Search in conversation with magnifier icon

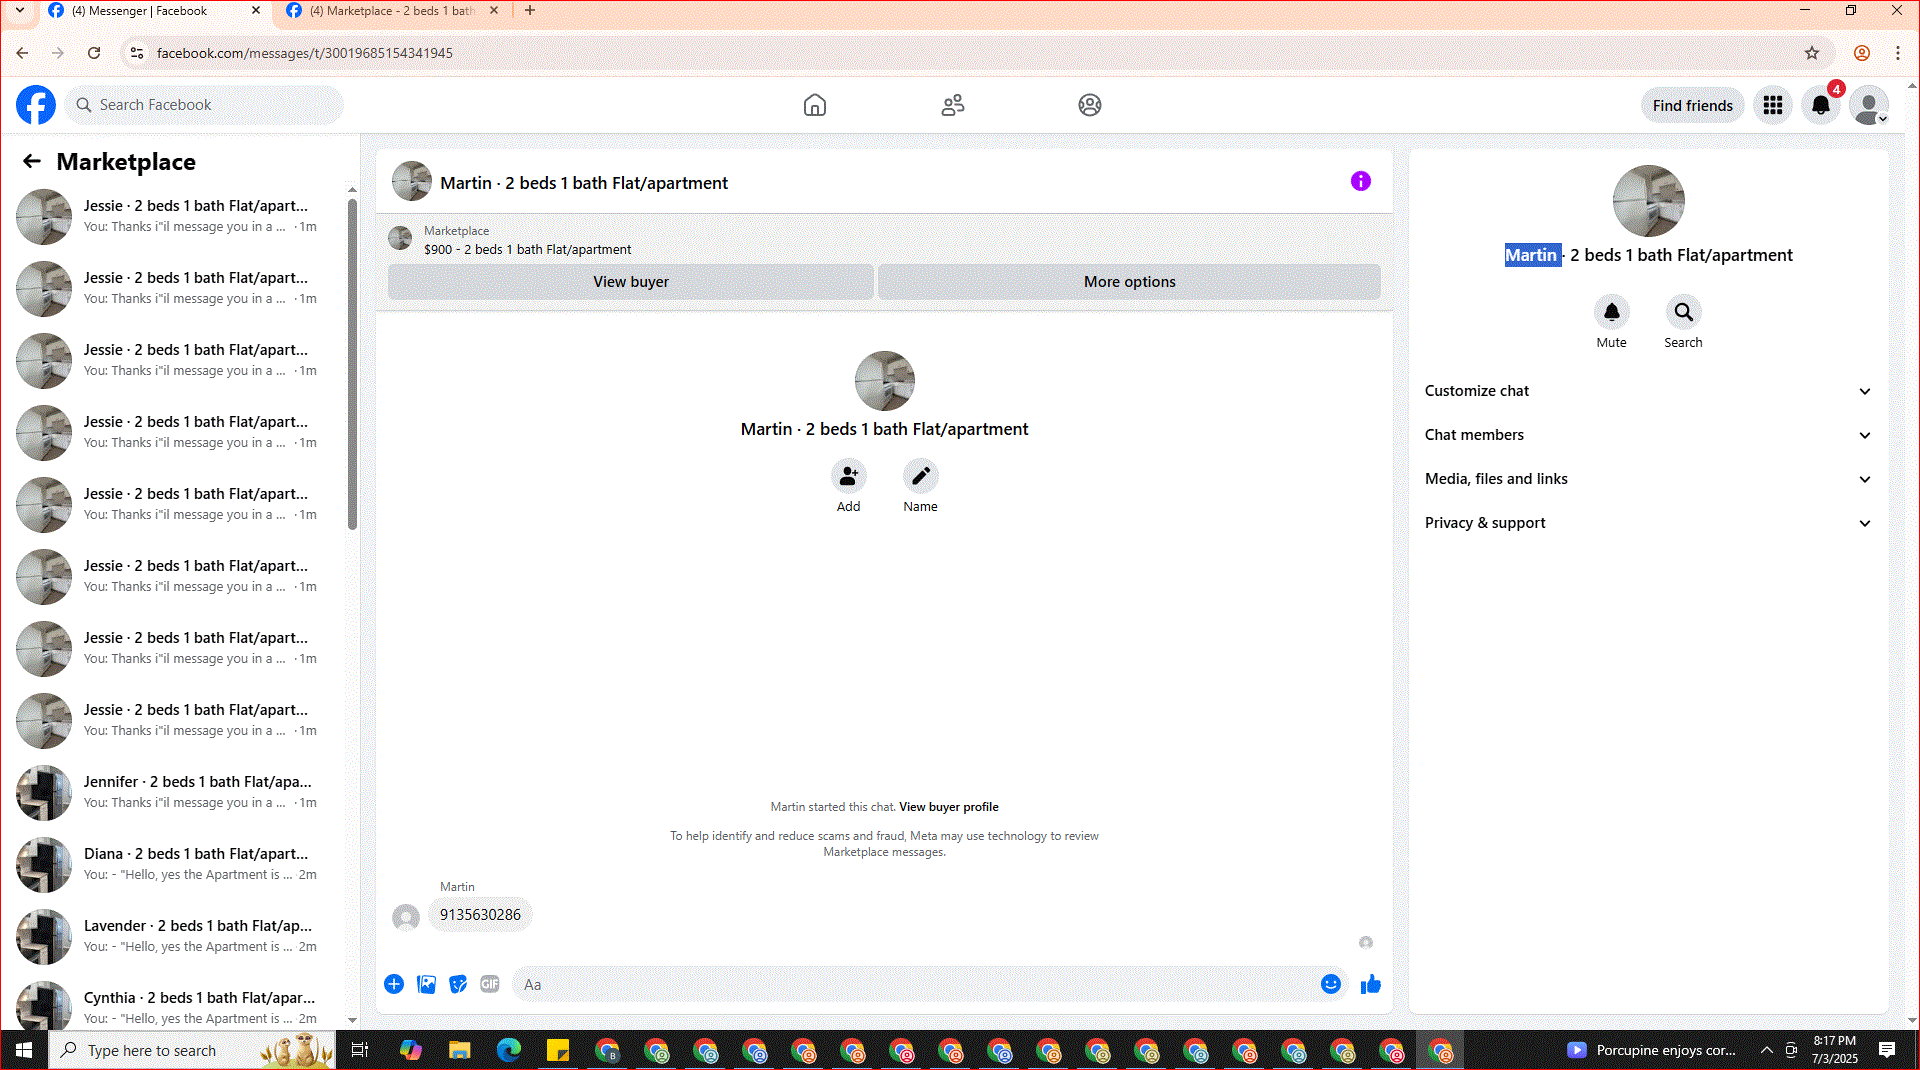[1683, 312]
